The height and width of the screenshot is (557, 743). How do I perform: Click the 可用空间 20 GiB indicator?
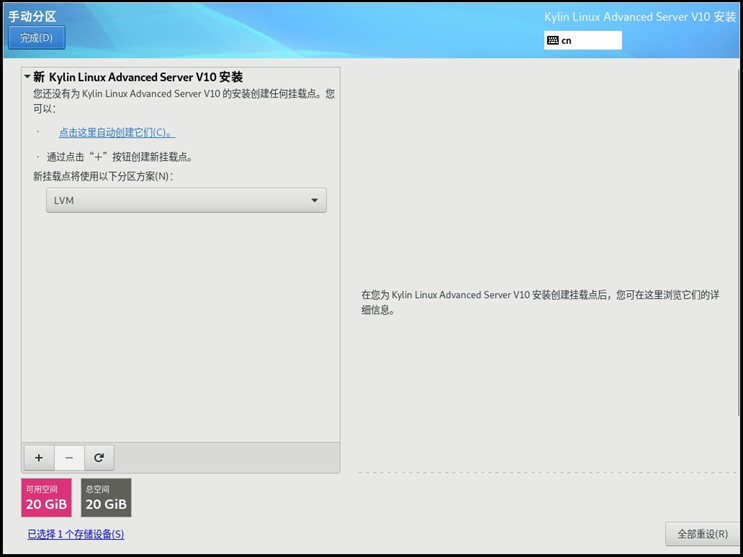tap(46, 497)
